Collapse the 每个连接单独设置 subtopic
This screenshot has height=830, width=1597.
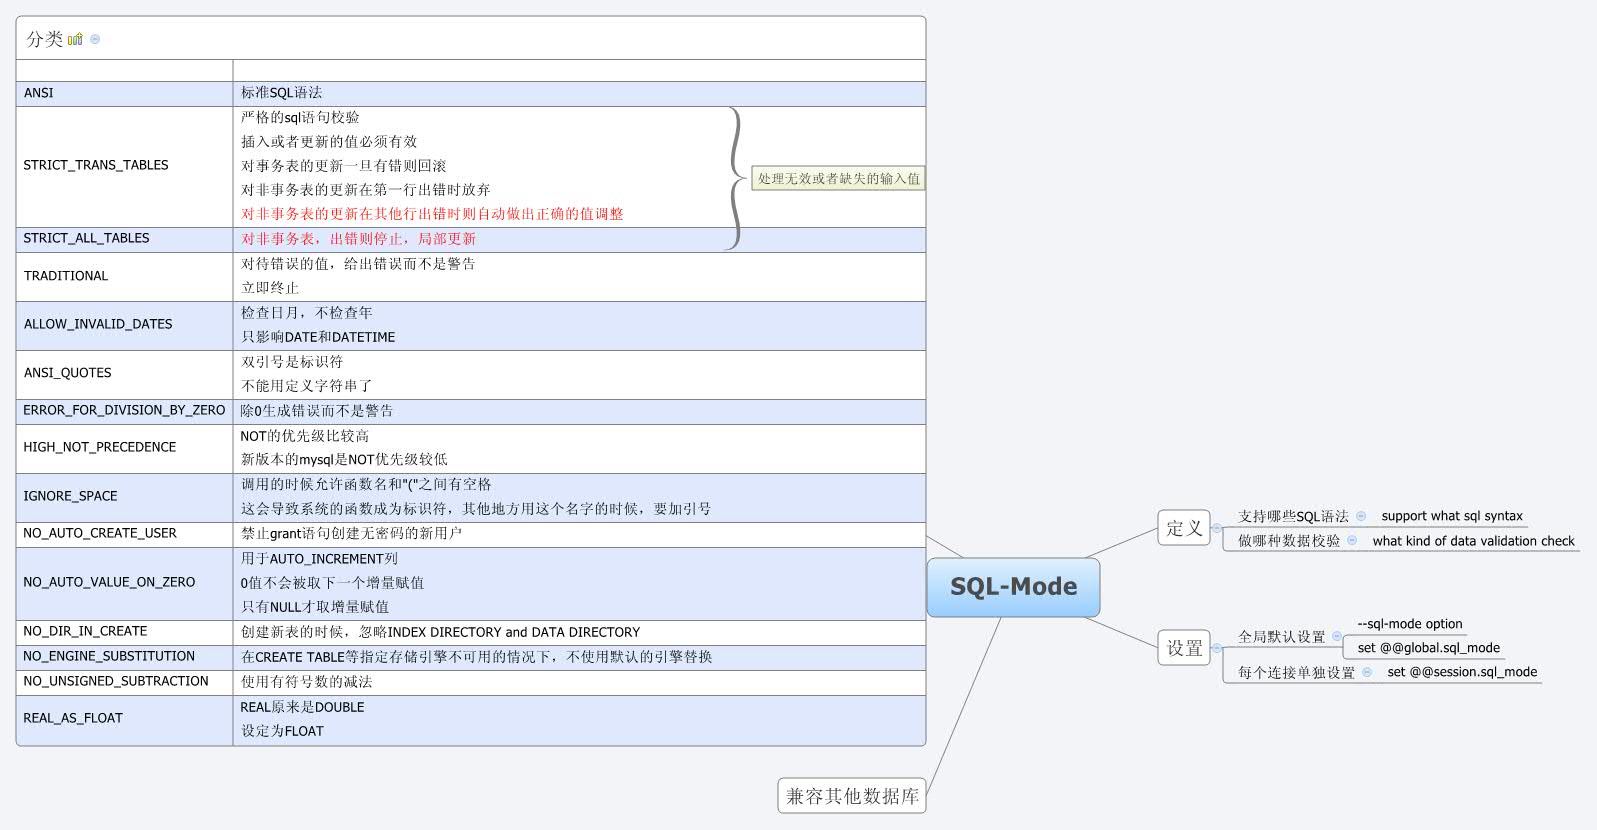pos(1367,672)
